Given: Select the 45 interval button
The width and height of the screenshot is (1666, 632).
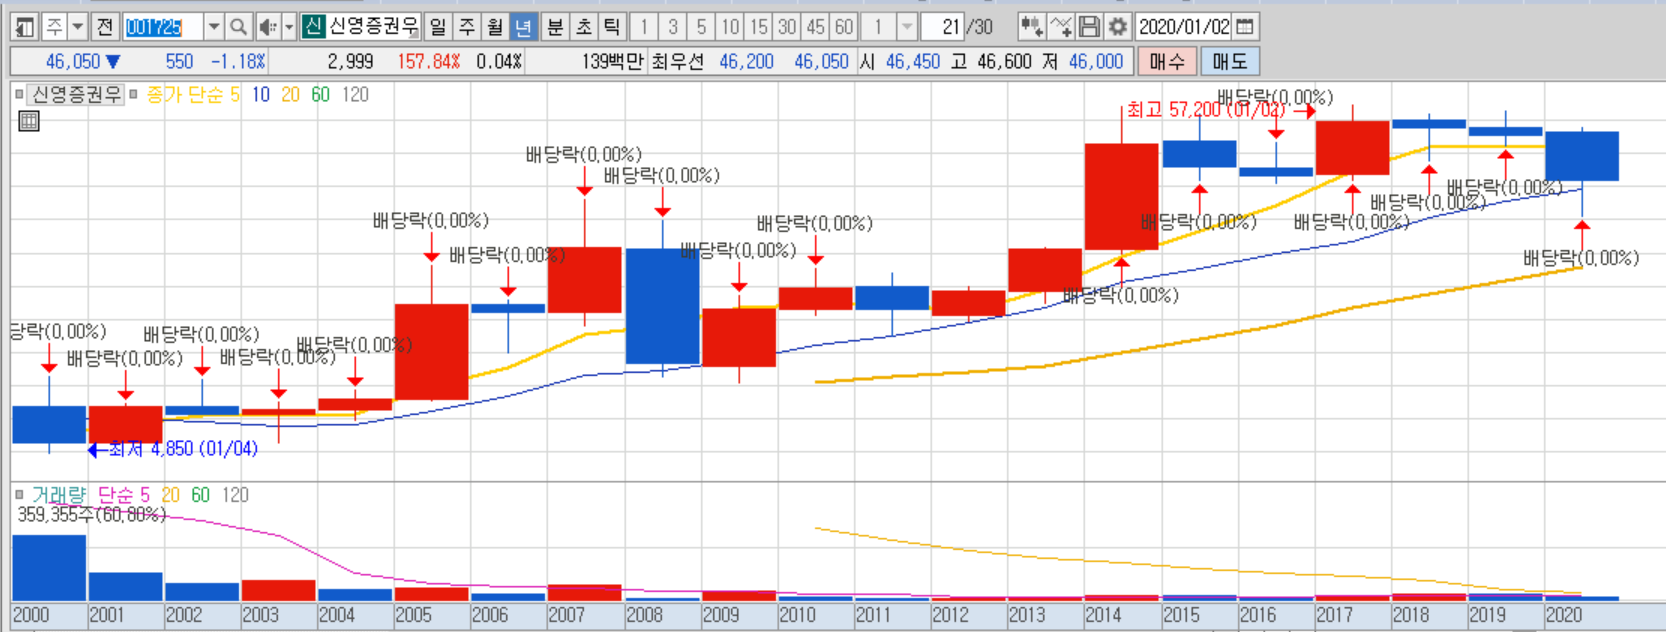Looking at the screenshot, I should (816, 27).
